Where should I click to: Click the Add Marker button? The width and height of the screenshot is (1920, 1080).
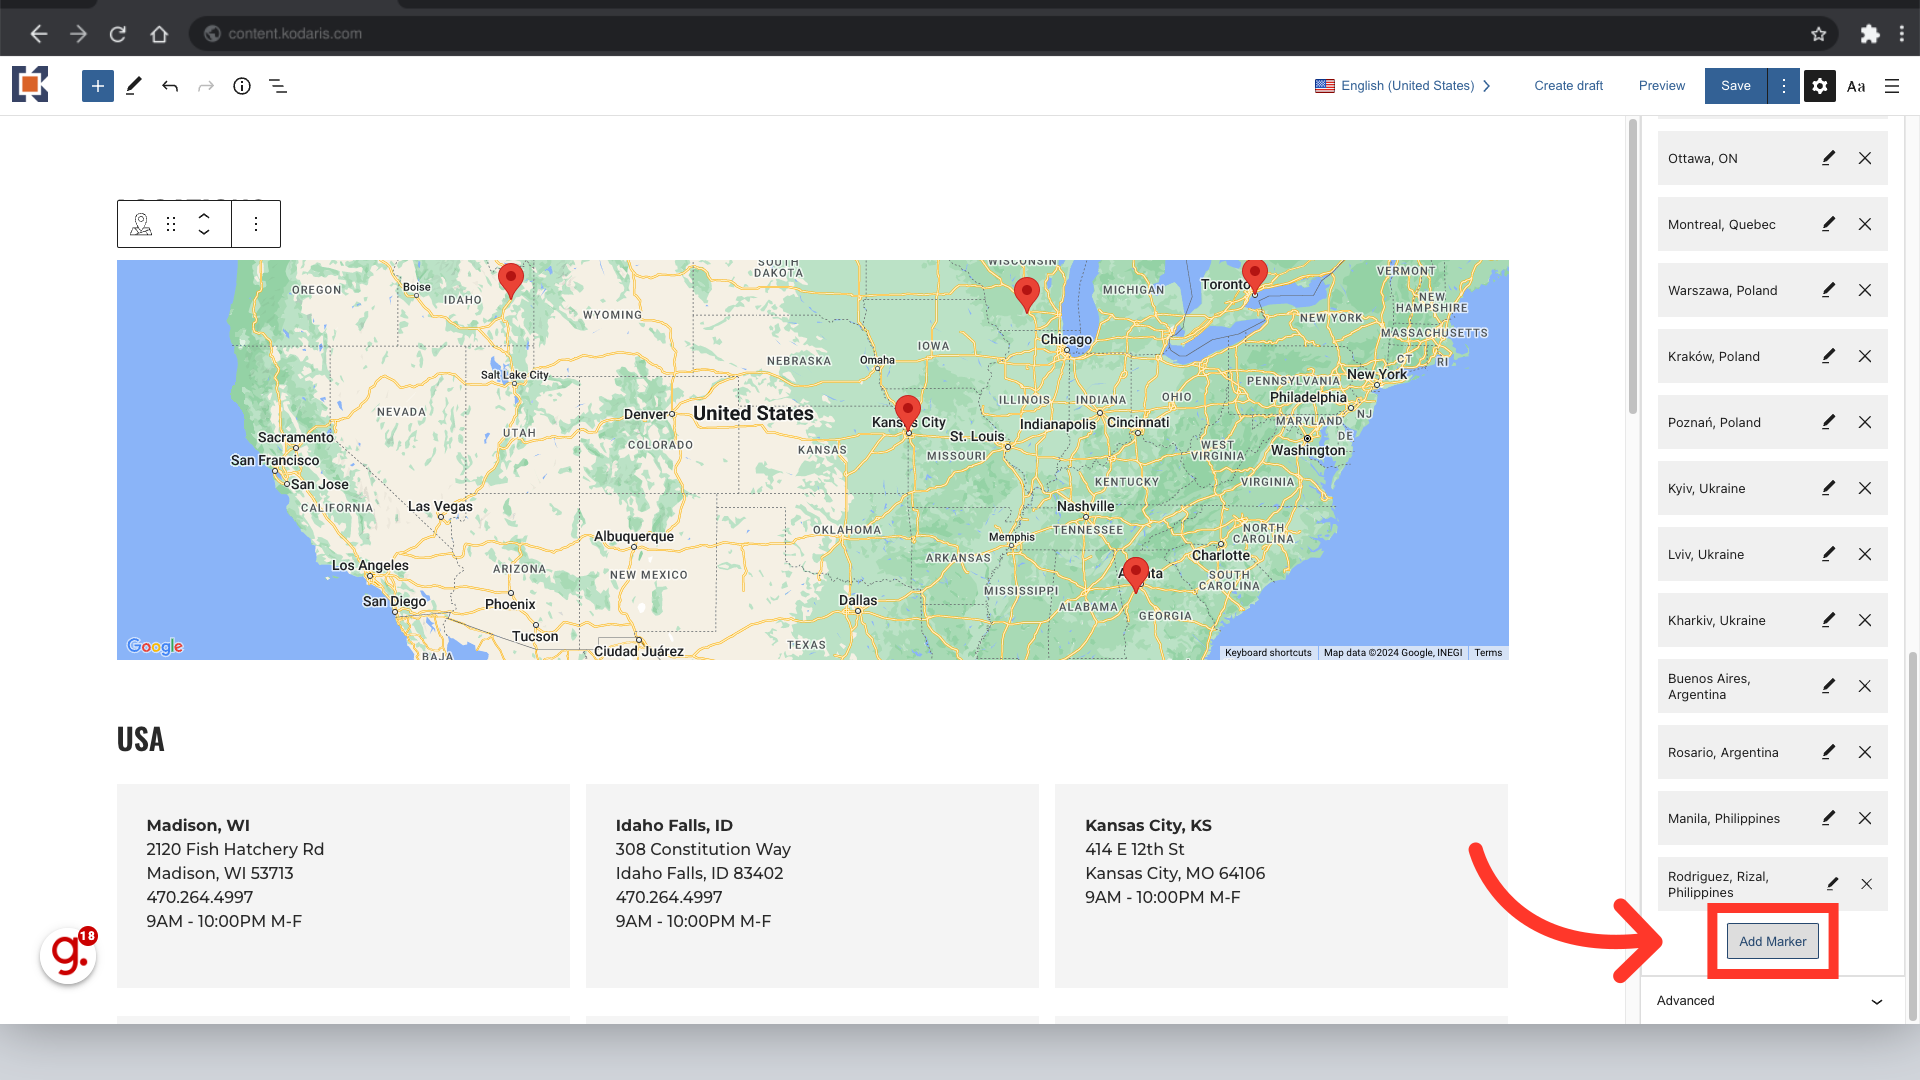point(1772,941)
